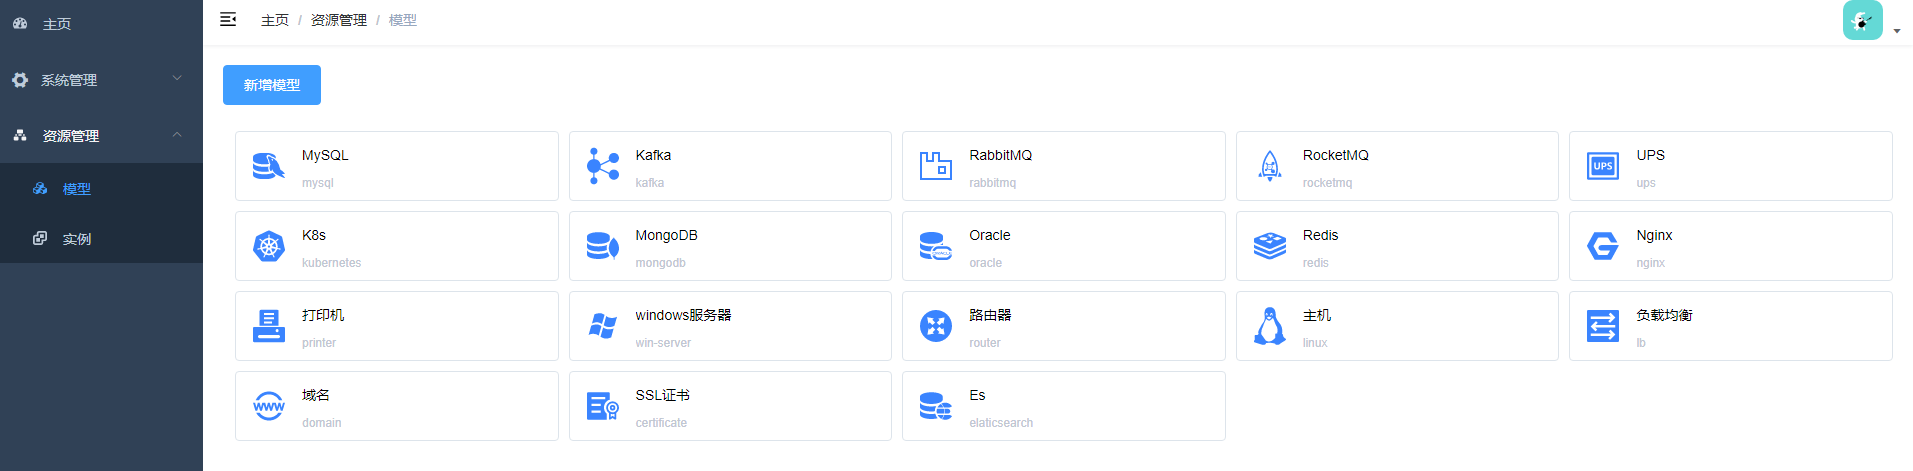Open the Oracle model card title
The width and height of the screenshot is (1913, 471).
click(x=989, y=235)
